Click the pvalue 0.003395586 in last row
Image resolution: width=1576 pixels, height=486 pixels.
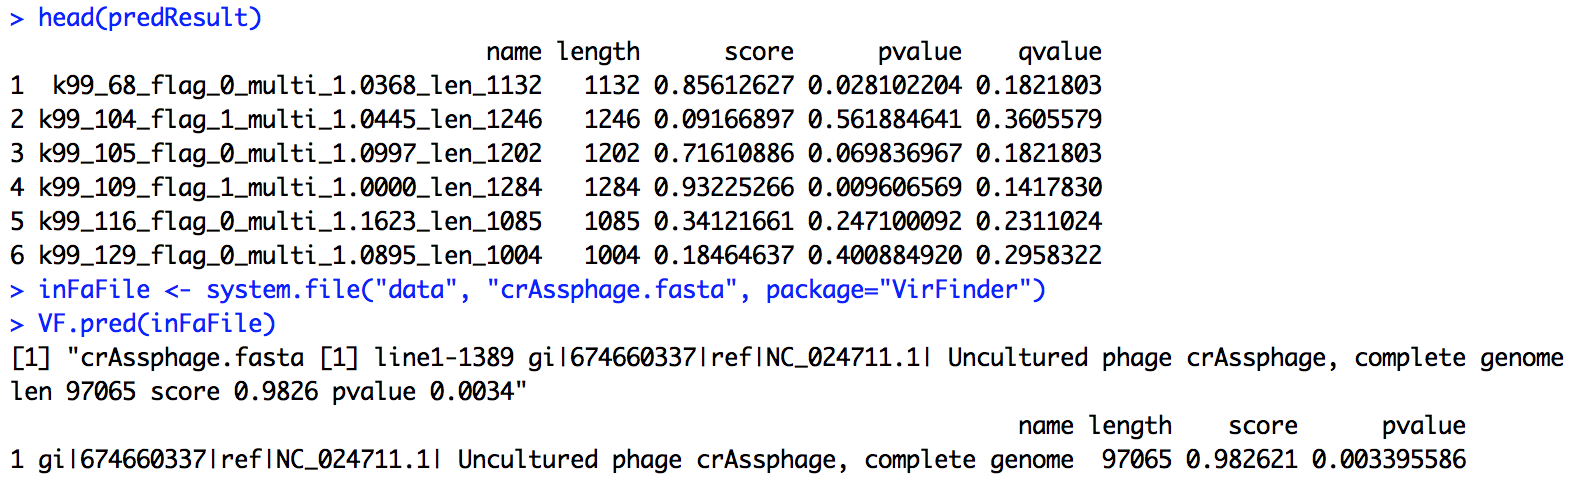click(x=1389, y=459)
